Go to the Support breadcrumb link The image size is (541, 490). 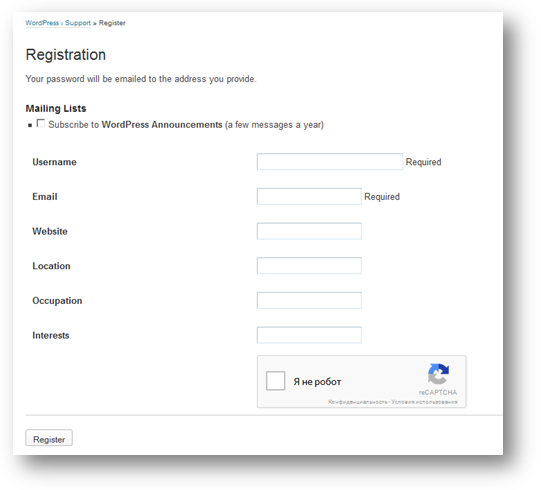click(x=78, y=23)
